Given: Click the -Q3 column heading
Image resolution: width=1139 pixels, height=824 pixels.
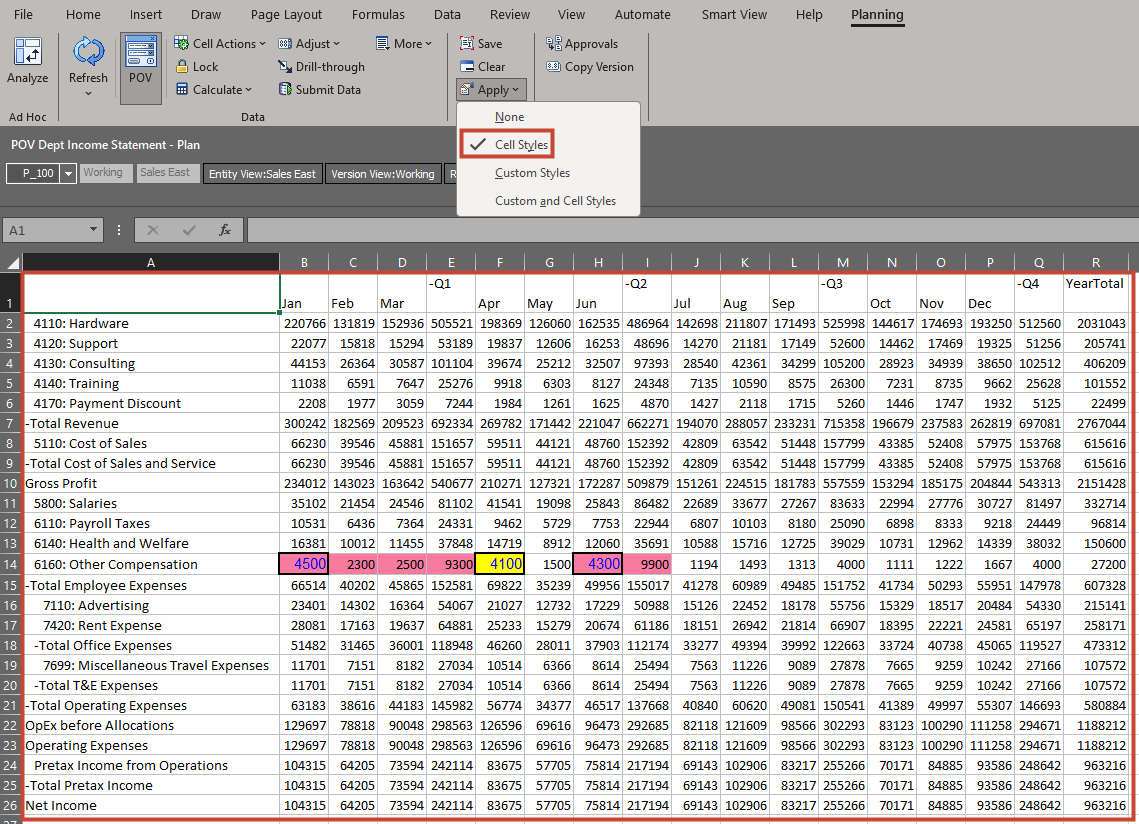Looking at the screenshot, I should click(832, 283).
